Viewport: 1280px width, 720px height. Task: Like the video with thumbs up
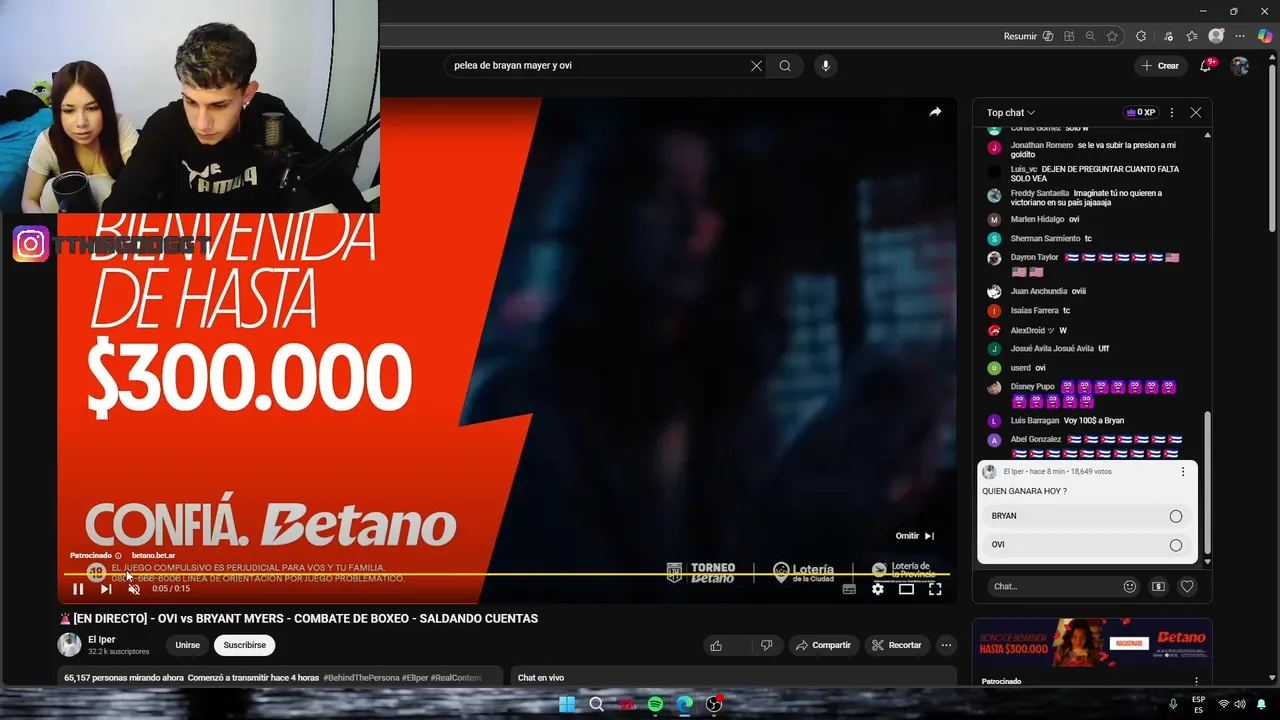coord(716,646)
